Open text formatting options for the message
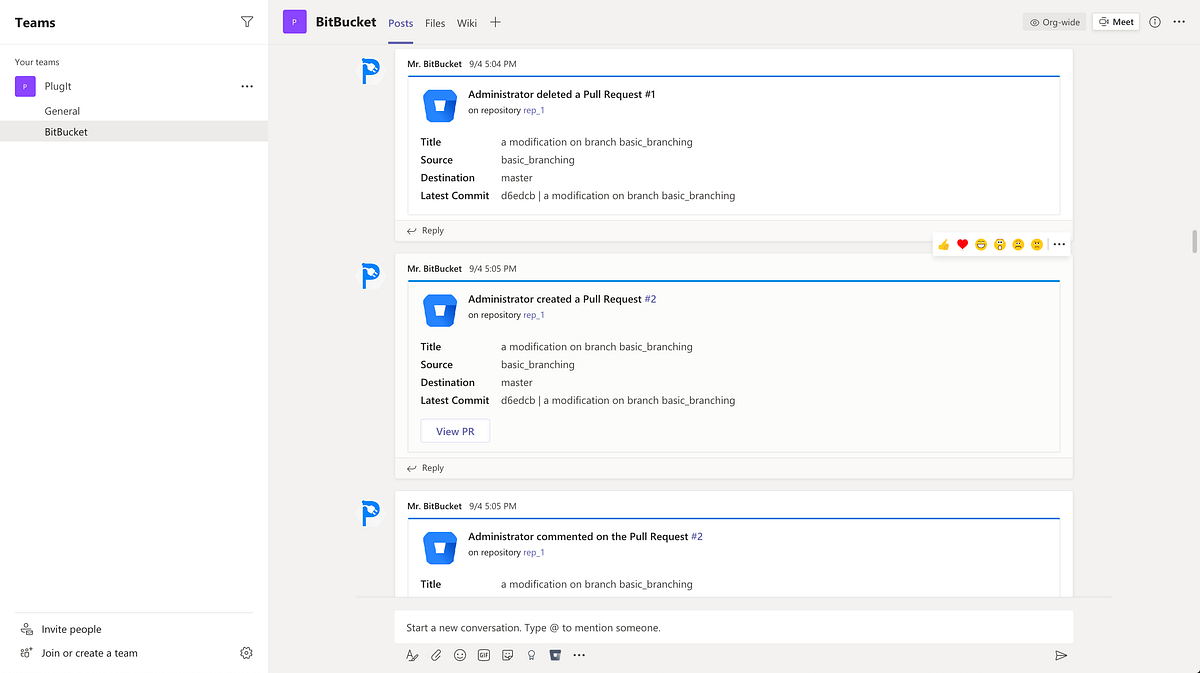Image resolution: width=1200 pixels, height=673 pixels. coord(412,655)
